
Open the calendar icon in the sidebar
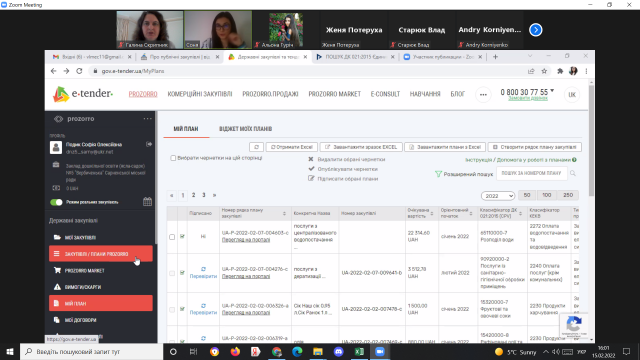(147, 202)
